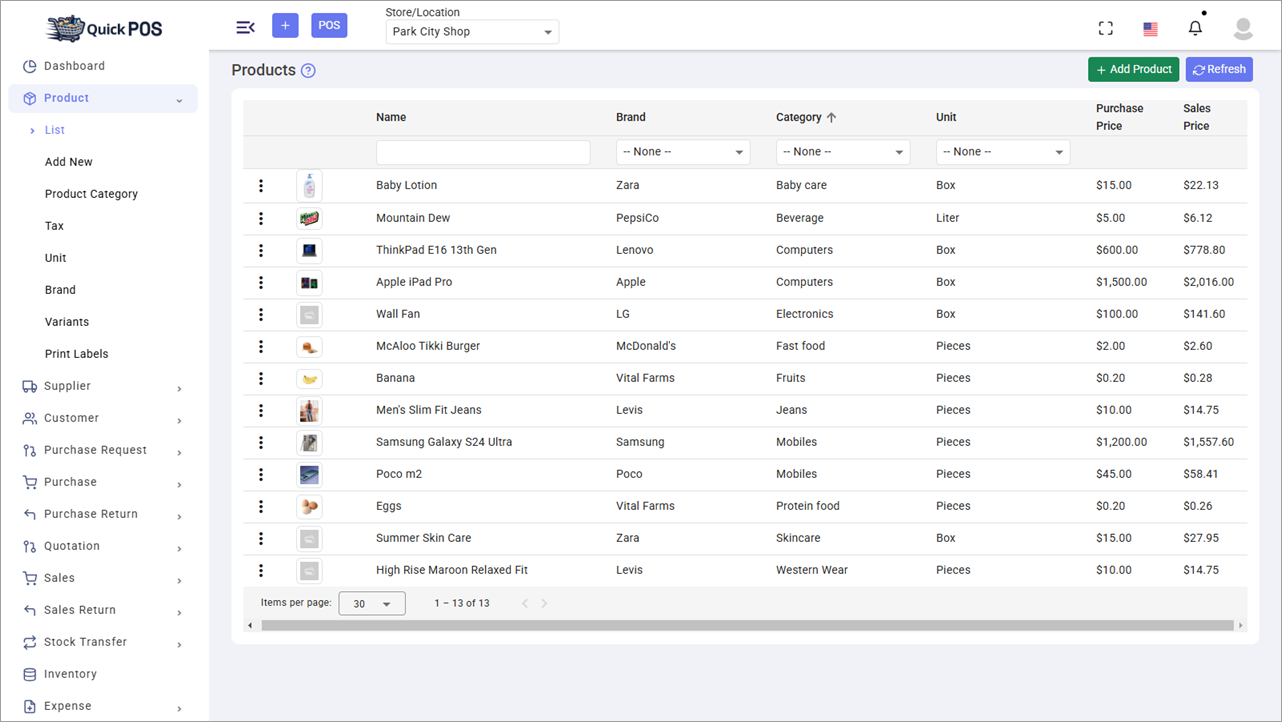
Task: Change language via the US flag icon
Action: (x=1149, y=29)
